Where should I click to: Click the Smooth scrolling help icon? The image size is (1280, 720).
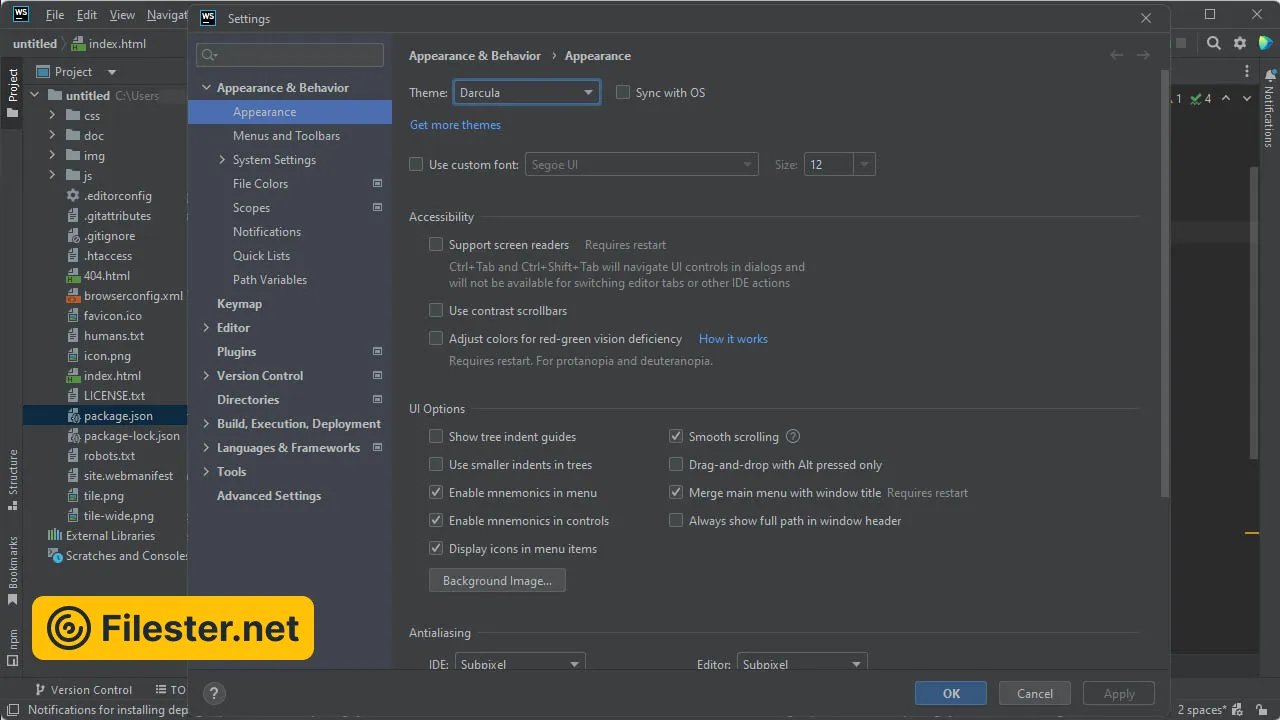click(x=793, y=437)
